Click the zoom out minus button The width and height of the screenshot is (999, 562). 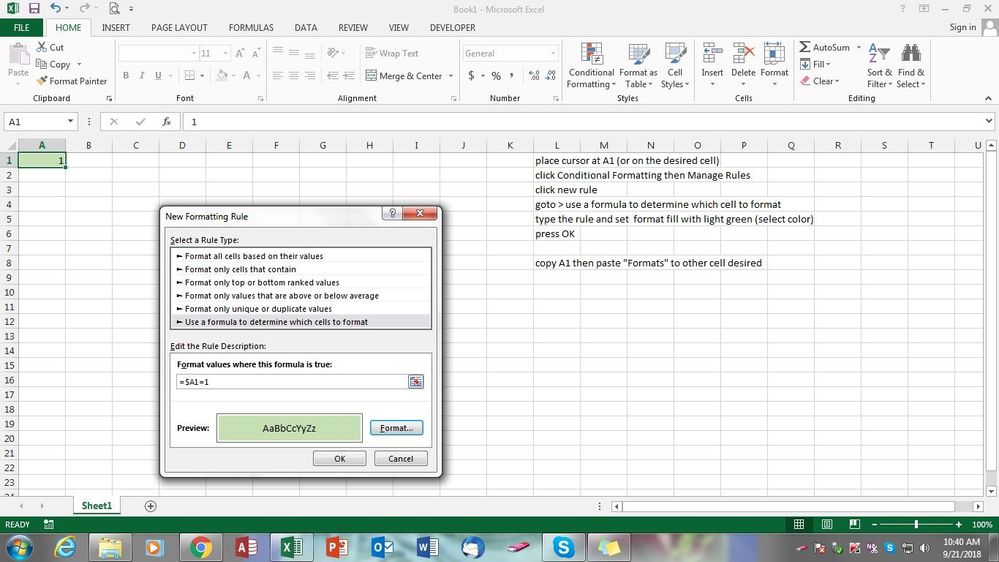point(875,524)
